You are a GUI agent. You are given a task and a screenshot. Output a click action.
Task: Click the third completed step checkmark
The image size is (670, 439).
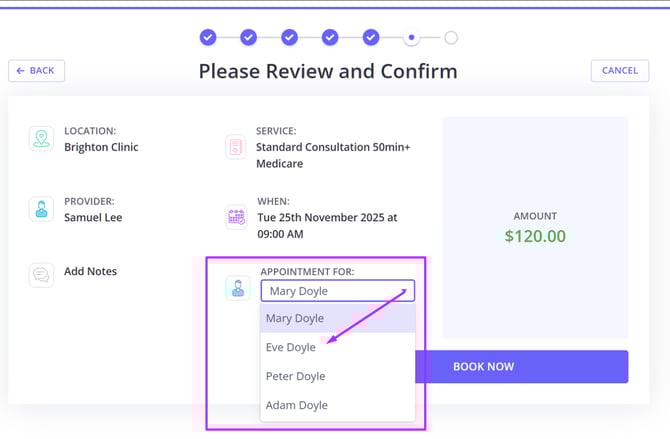[289, 38]
